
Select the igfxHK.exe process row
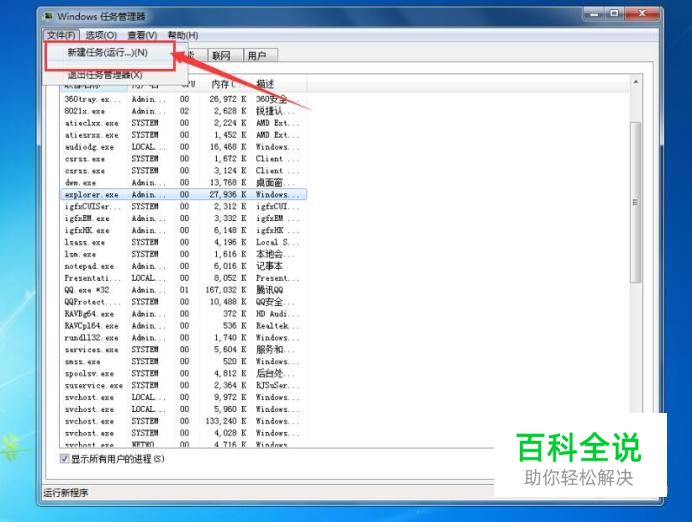click(x=183, y=230)
